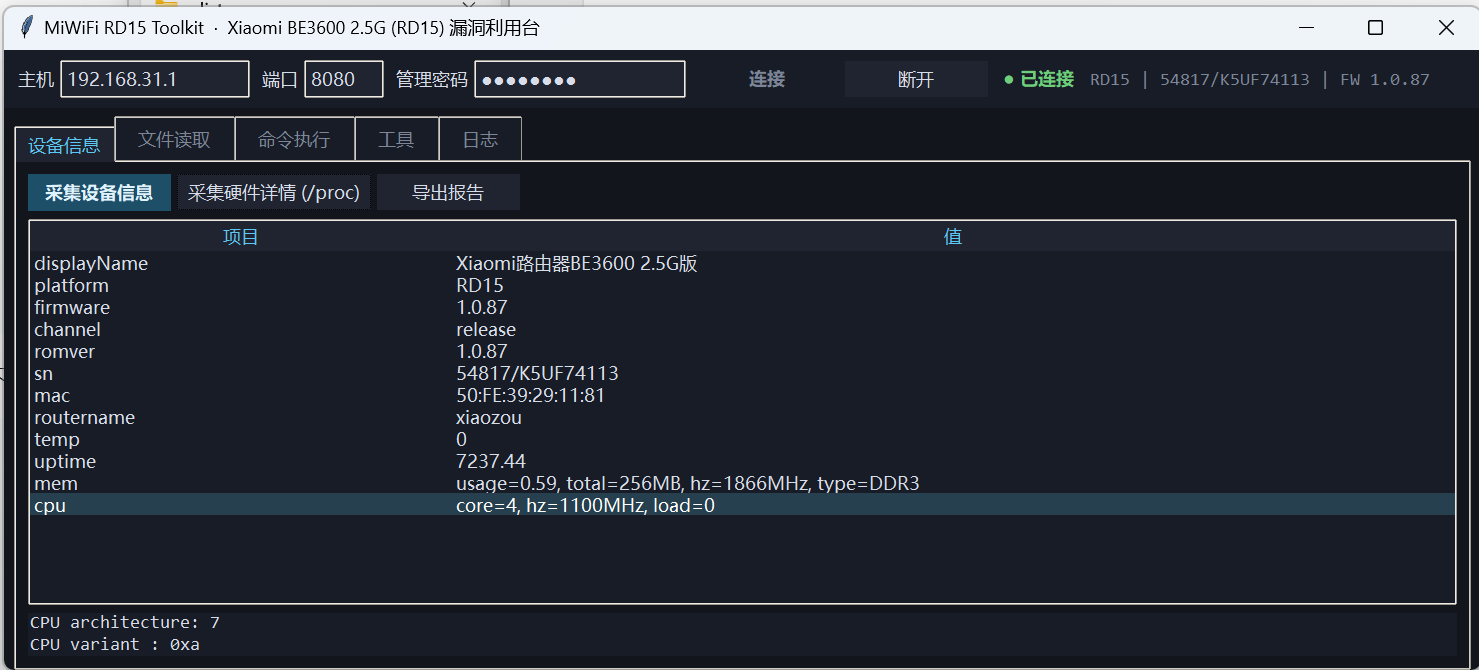The height and width of the screenshot is (670, 1479).
Task: Focus the admin password field
Action: [x=580, y=79]
